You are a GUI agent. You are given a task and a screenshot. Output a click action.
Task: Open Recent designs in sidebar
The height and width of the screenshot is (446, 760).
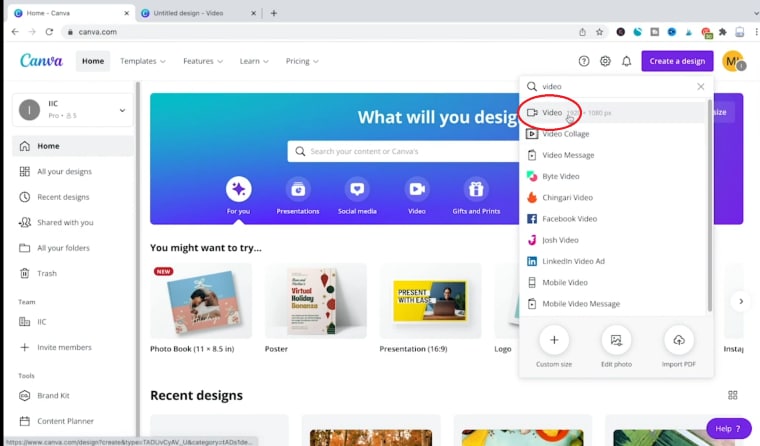pos(73,197)
